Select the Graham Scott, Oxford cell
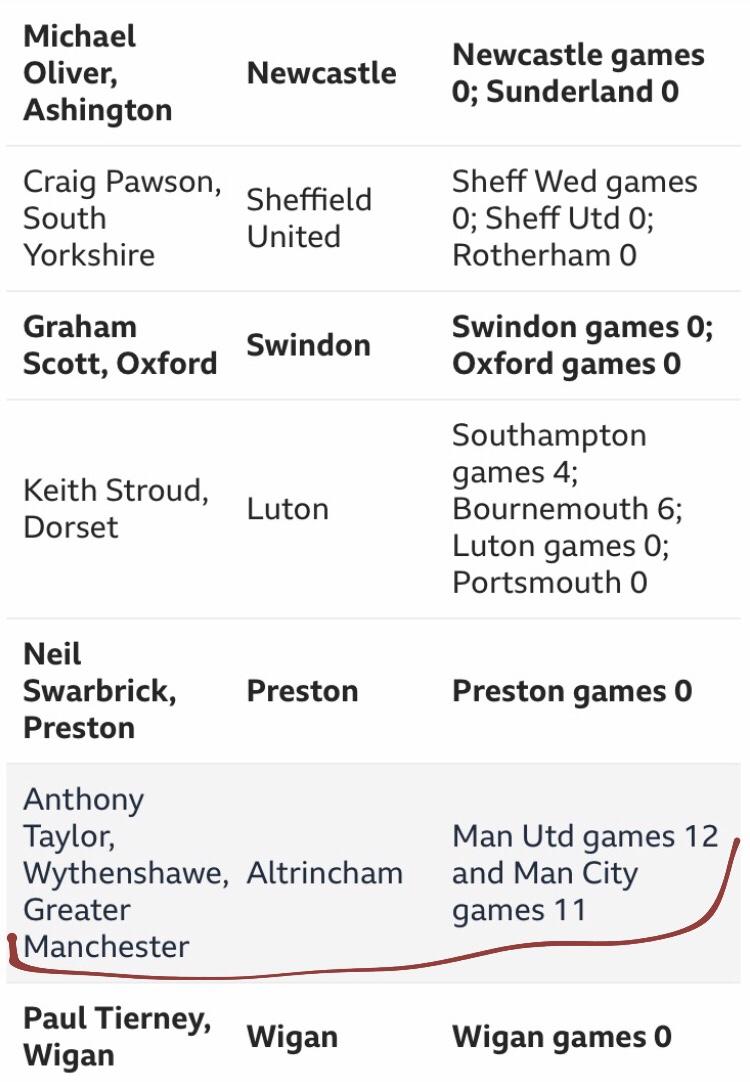 tap(120, 345)
